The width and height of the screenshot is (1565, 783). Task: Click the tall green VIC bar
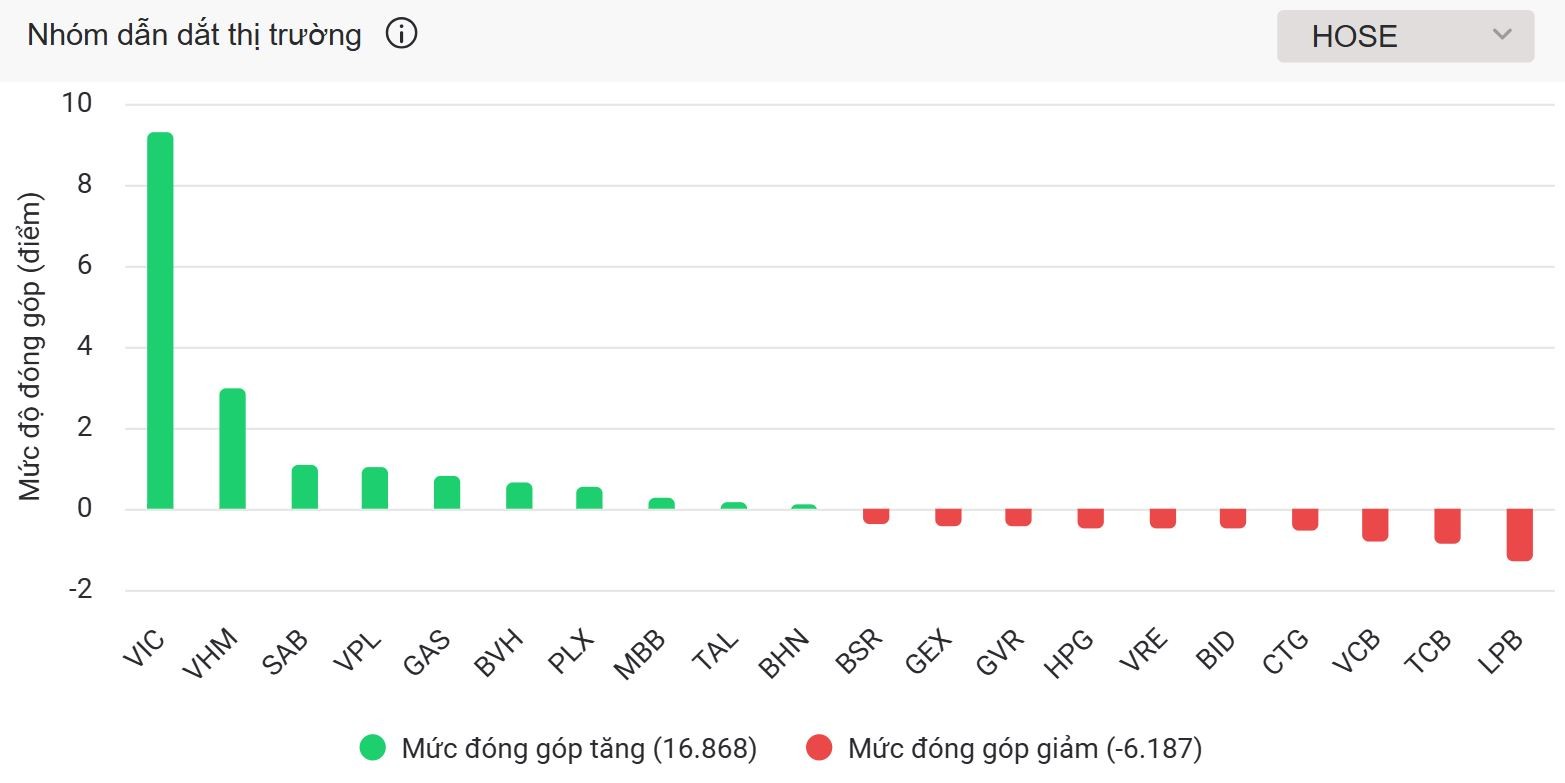pos(160,320)
